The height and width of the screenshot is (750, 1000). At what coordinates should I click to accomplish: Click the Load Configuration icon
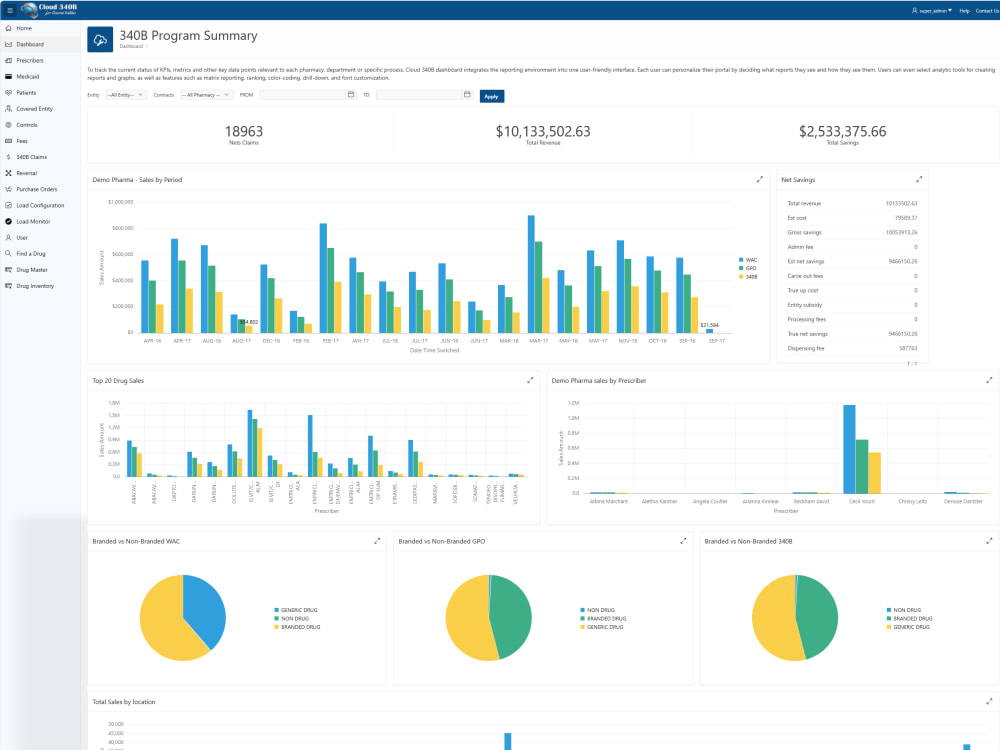point(8,205)
